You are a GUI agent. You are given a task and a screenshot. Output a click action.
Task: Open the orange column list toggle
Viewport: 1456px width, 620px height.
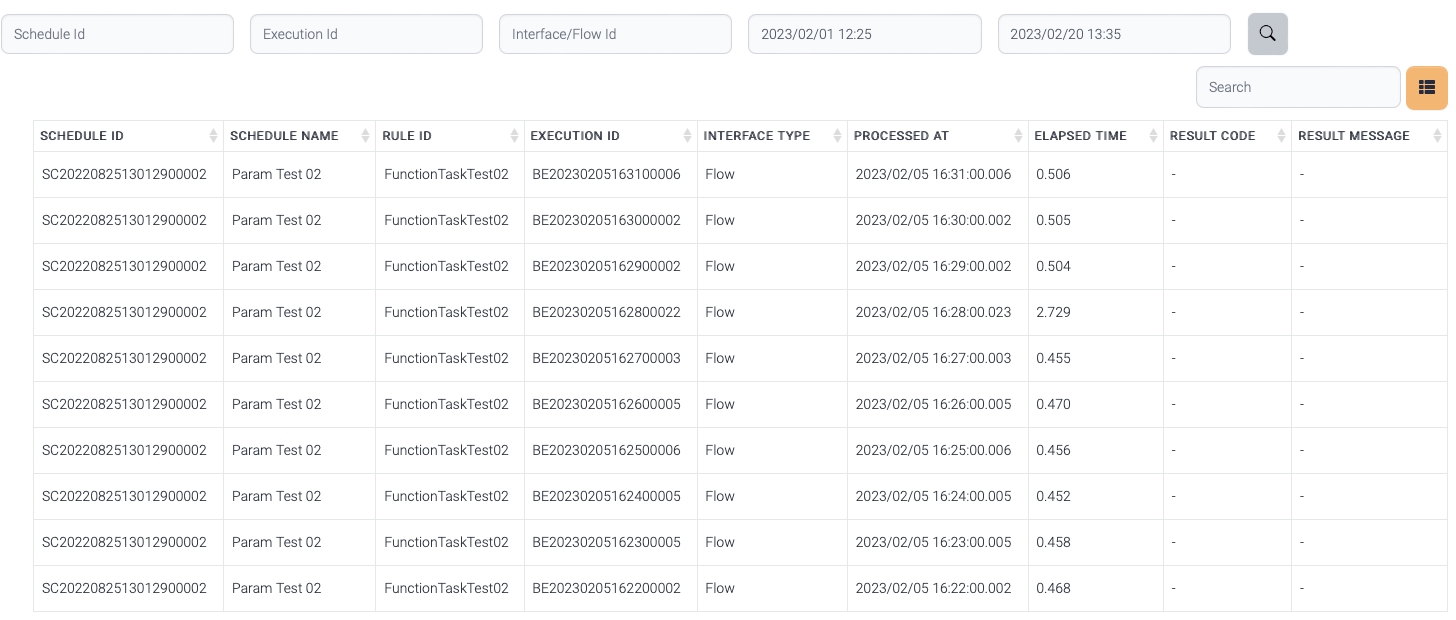click(x=1426, y=88)
